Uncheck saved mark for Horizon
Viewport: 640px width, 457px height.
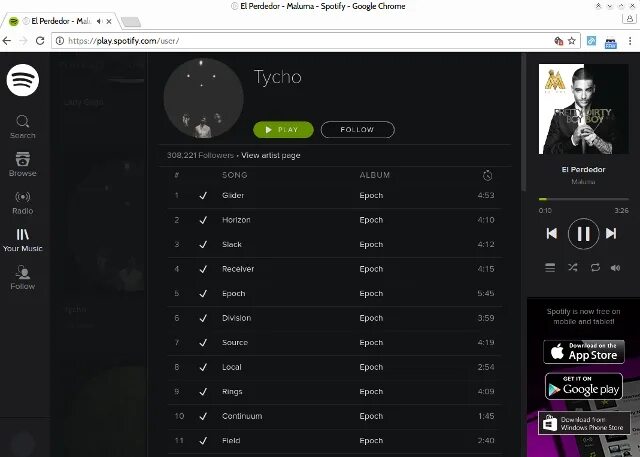203,220
